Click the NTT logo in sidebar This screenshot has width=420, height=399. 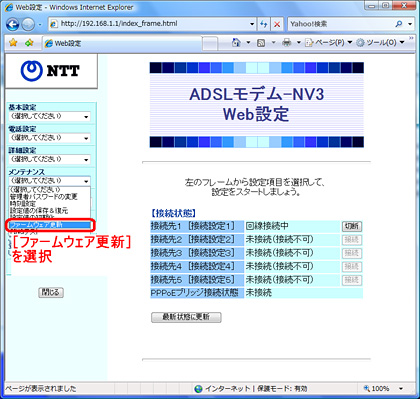pos(51,71)
